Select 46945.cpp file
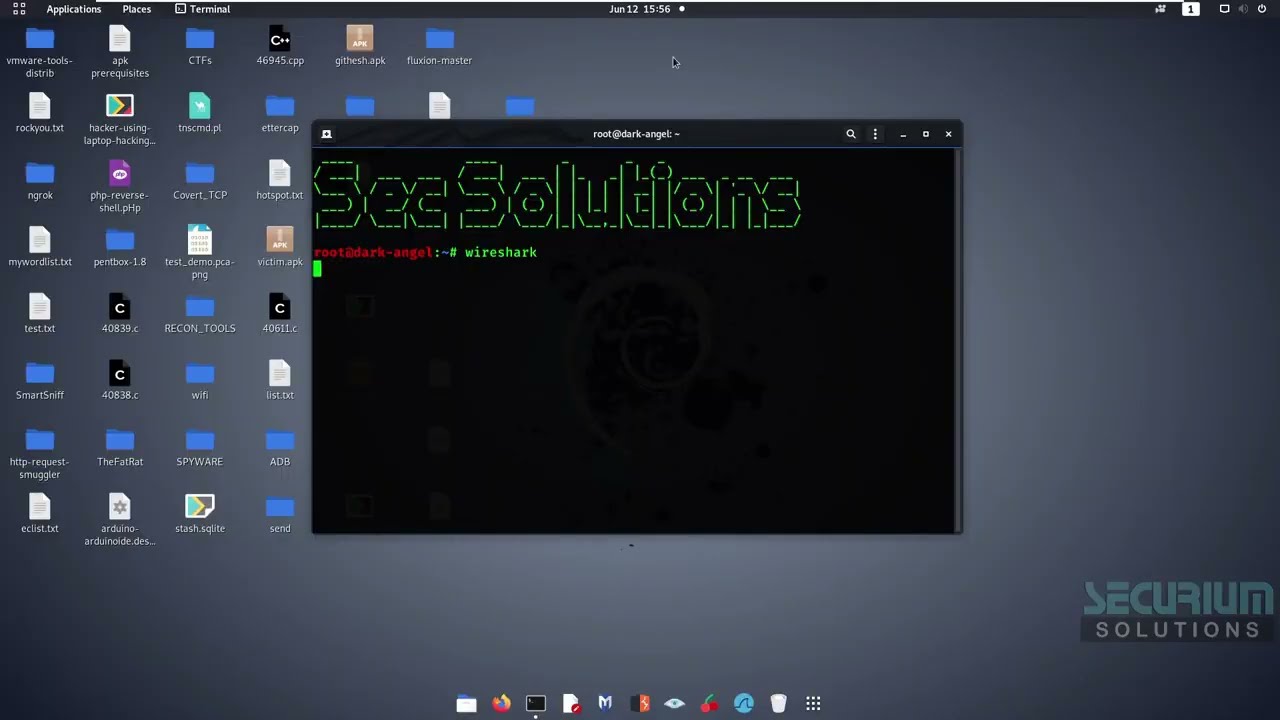1280x720 pixels. click(x=280, y=47)
